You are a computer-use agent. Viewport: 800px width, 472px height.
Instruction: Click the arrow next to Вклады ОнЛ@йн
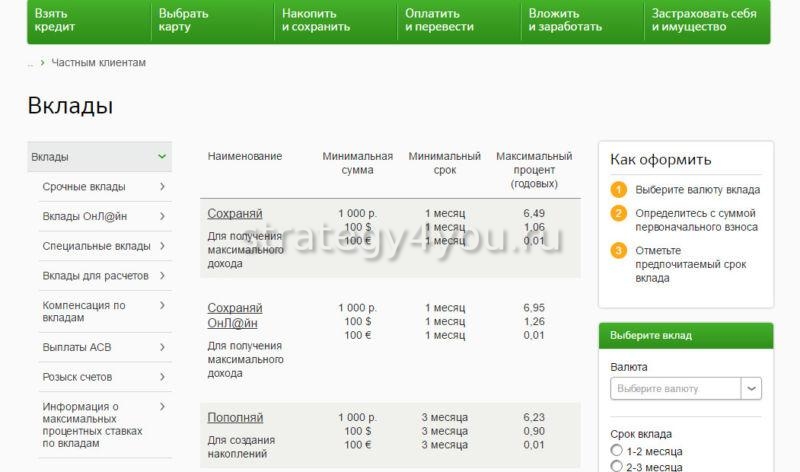point(162,216)
